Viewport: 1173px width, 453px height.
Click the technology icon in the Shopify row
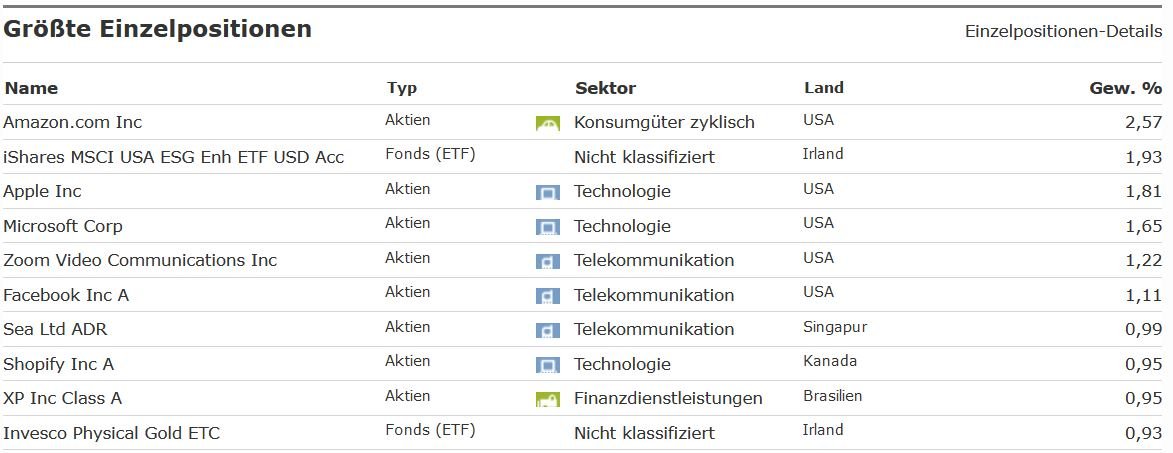[x=547, y=365]
